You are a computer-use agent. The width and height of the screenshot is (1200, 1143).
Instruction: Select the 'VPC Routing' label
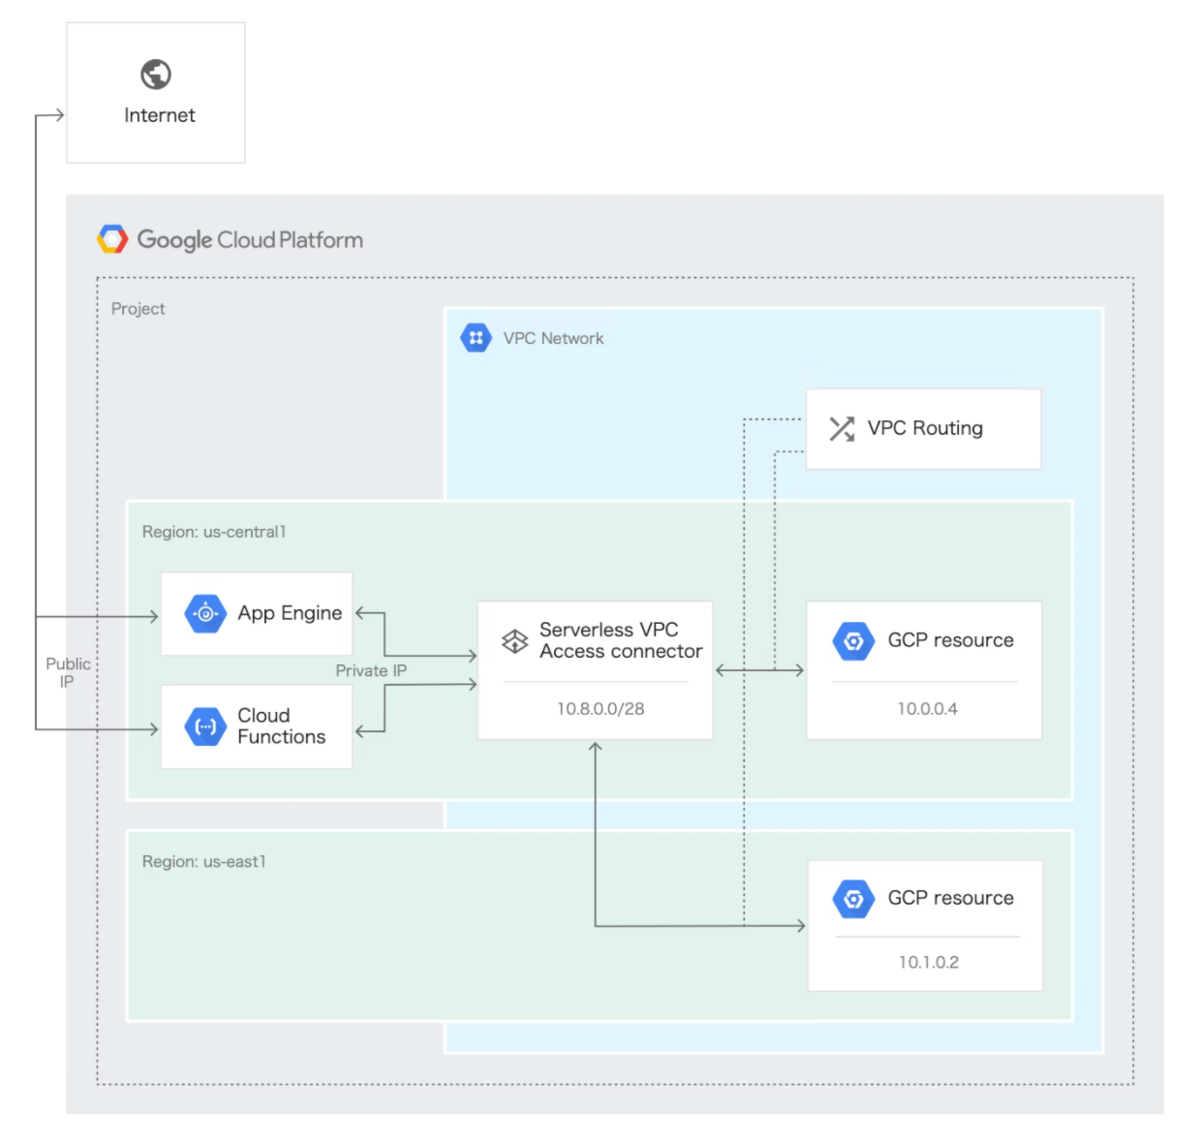pyautogui.click(x=925, y=428)
